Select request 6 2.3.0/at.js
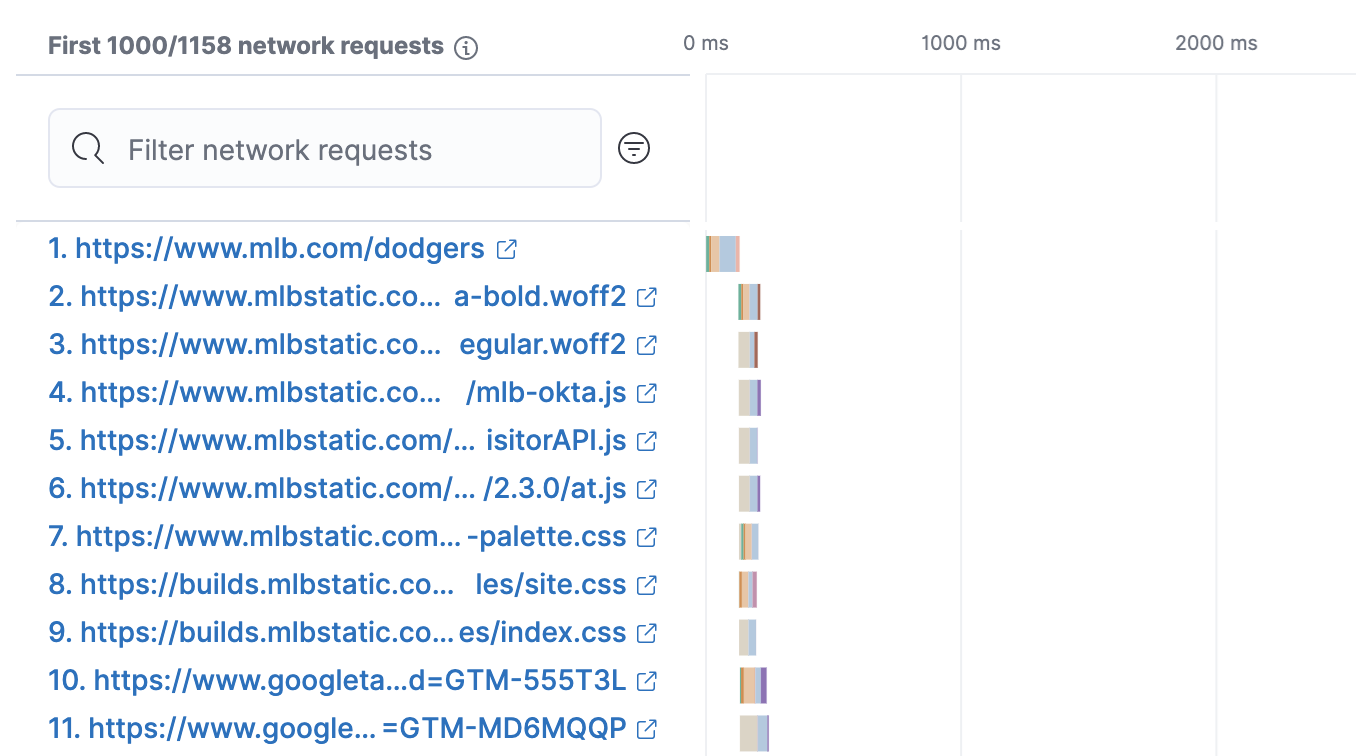Image resolution: width=1356 pixels, height=756 pixels. [337, 489]
